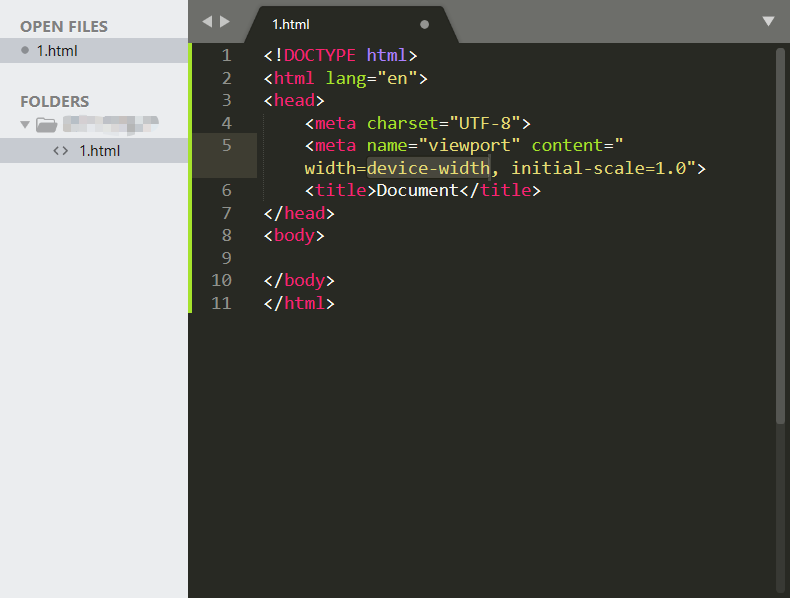
Task: Click the "UTF-8" string value
Action: click(485, 123)
